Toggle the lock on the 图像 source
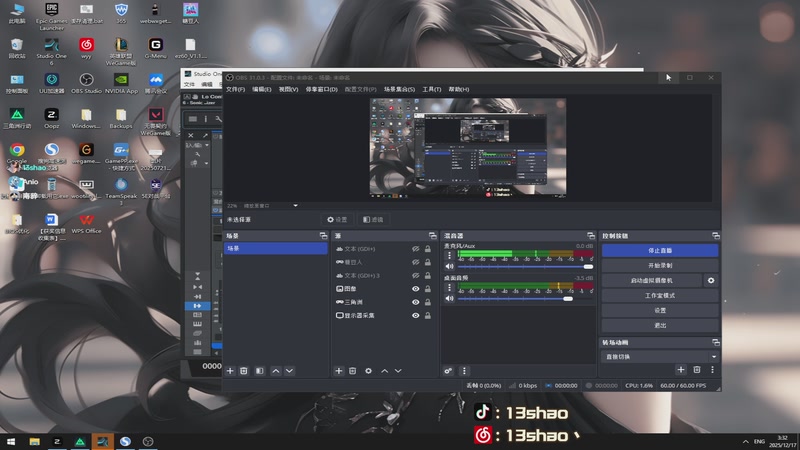The width and height of the screenshot is (800, 450). [x=428, y=289]
